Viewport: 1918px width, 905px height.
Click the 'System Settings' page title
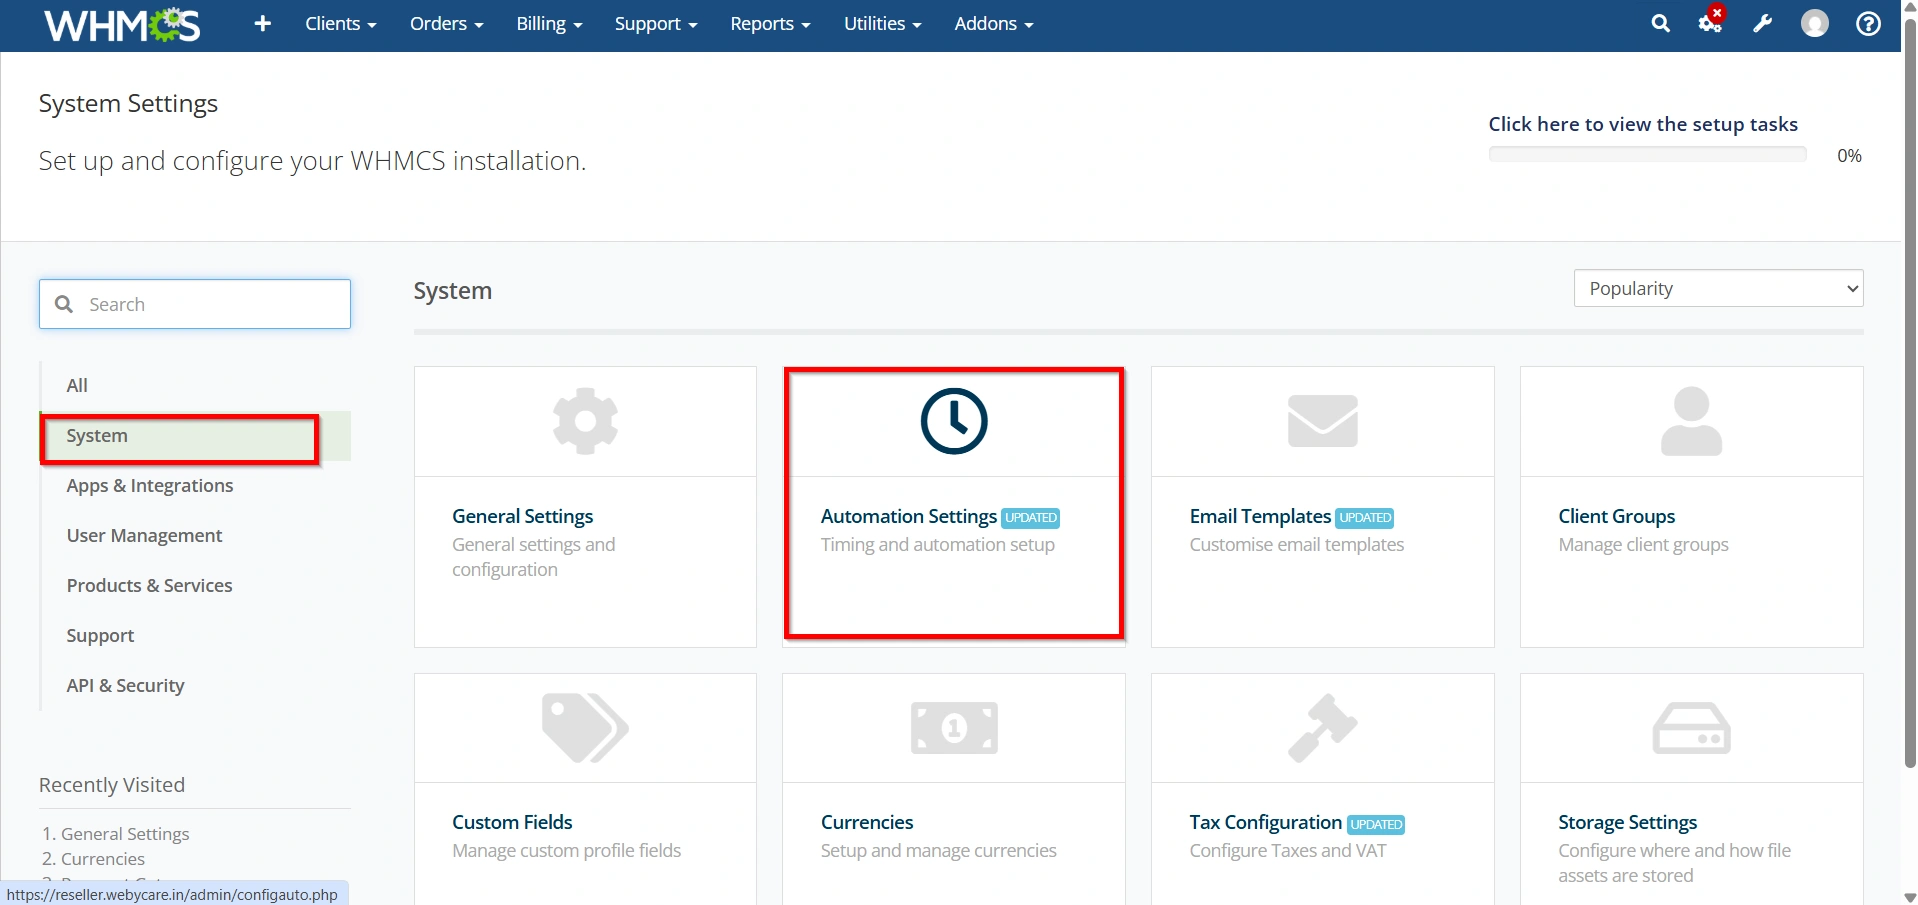(x=128, y=104)
